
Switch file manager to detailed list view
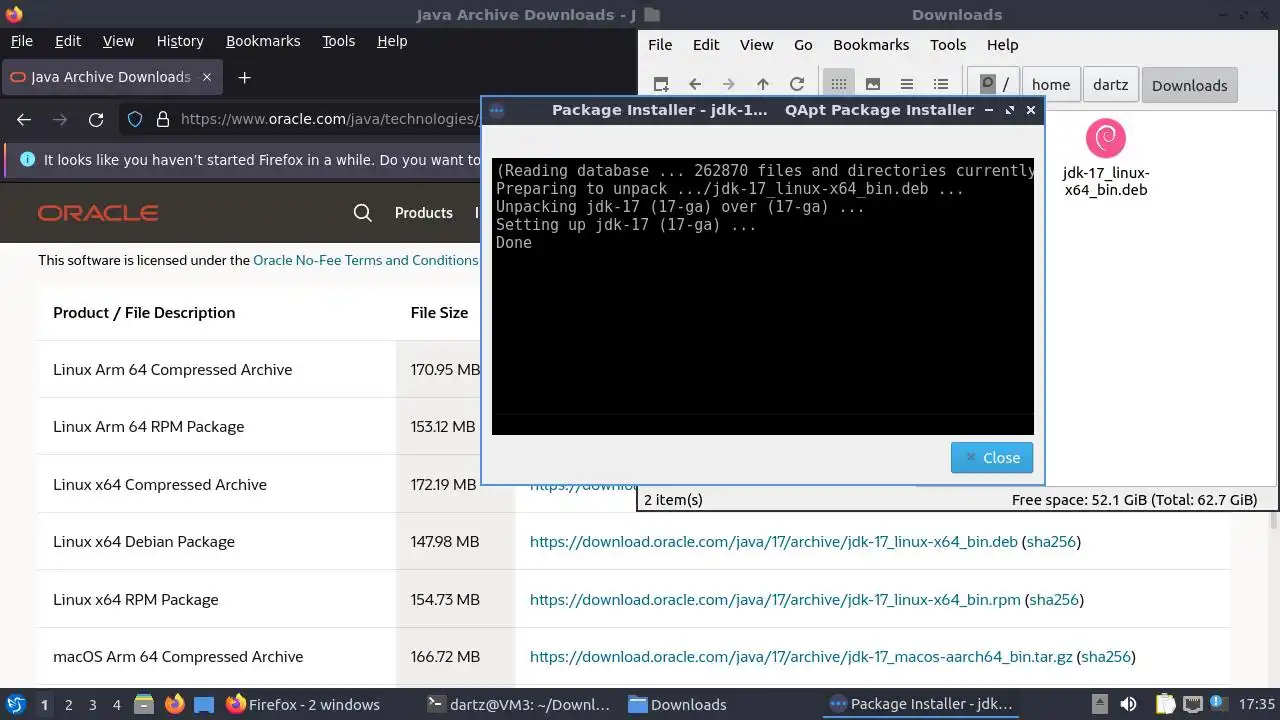pos(941,85)
